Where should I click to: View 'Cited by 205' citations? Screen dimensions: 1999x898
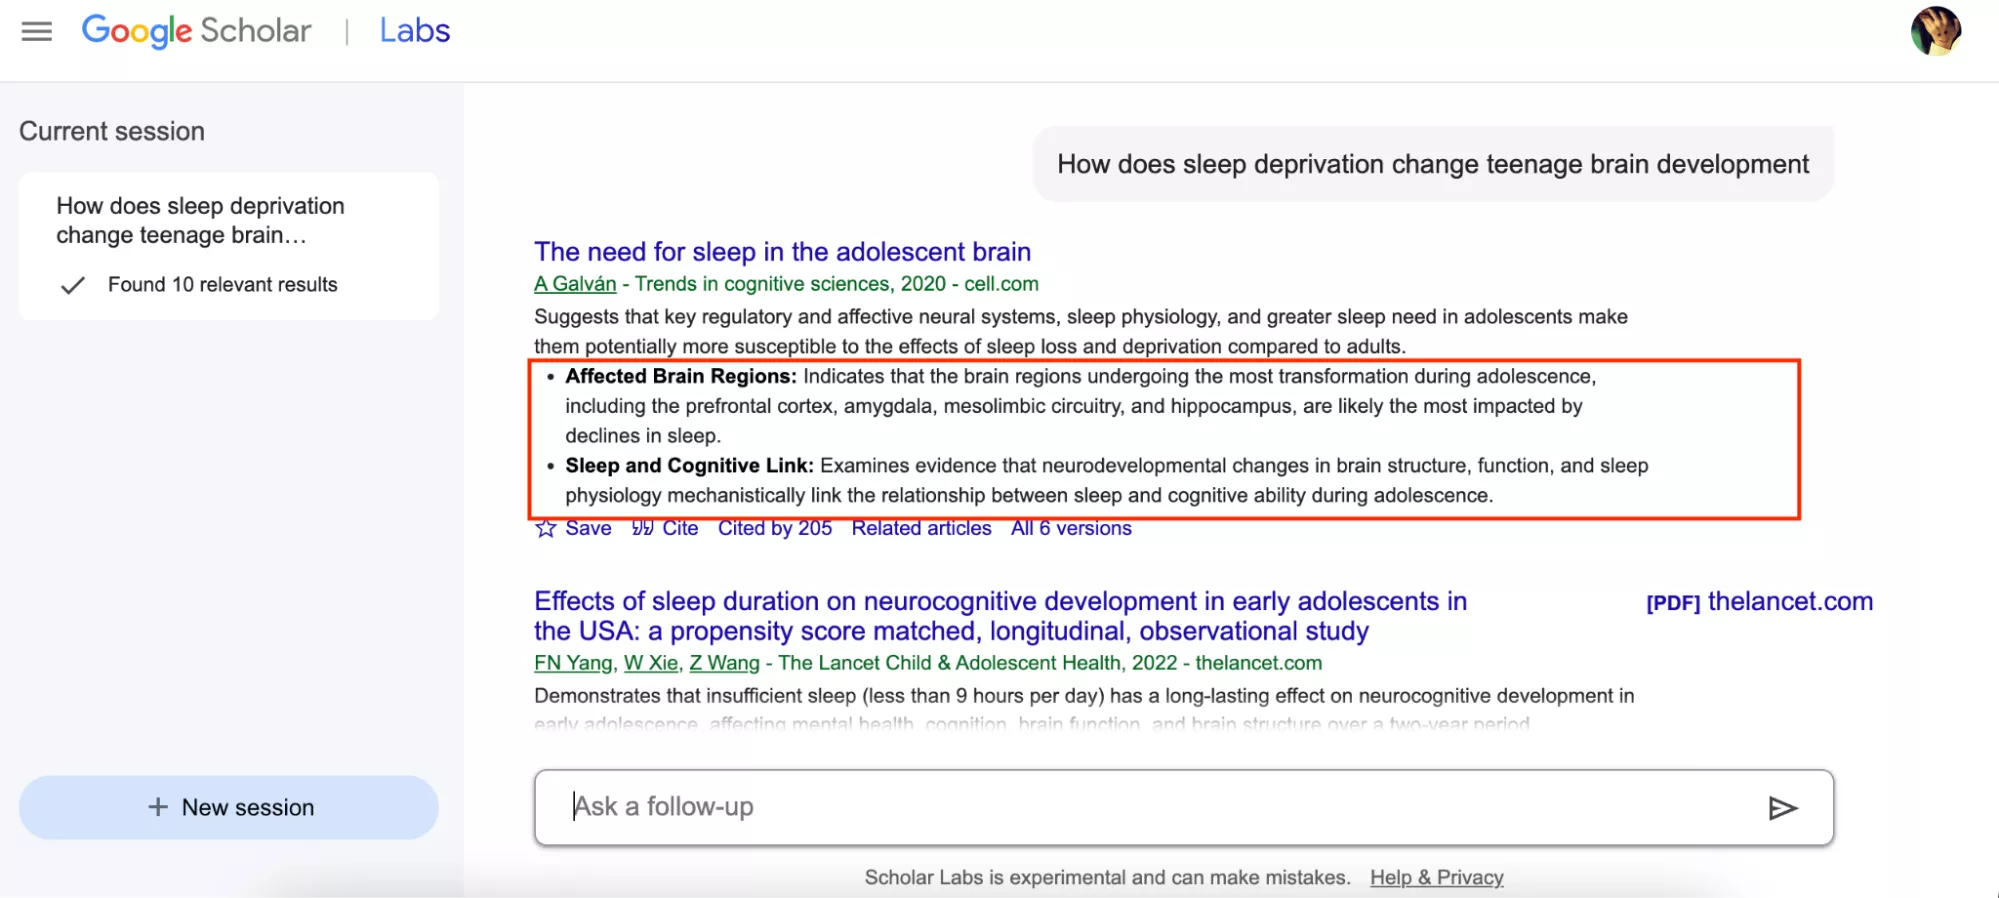point(775,528)
